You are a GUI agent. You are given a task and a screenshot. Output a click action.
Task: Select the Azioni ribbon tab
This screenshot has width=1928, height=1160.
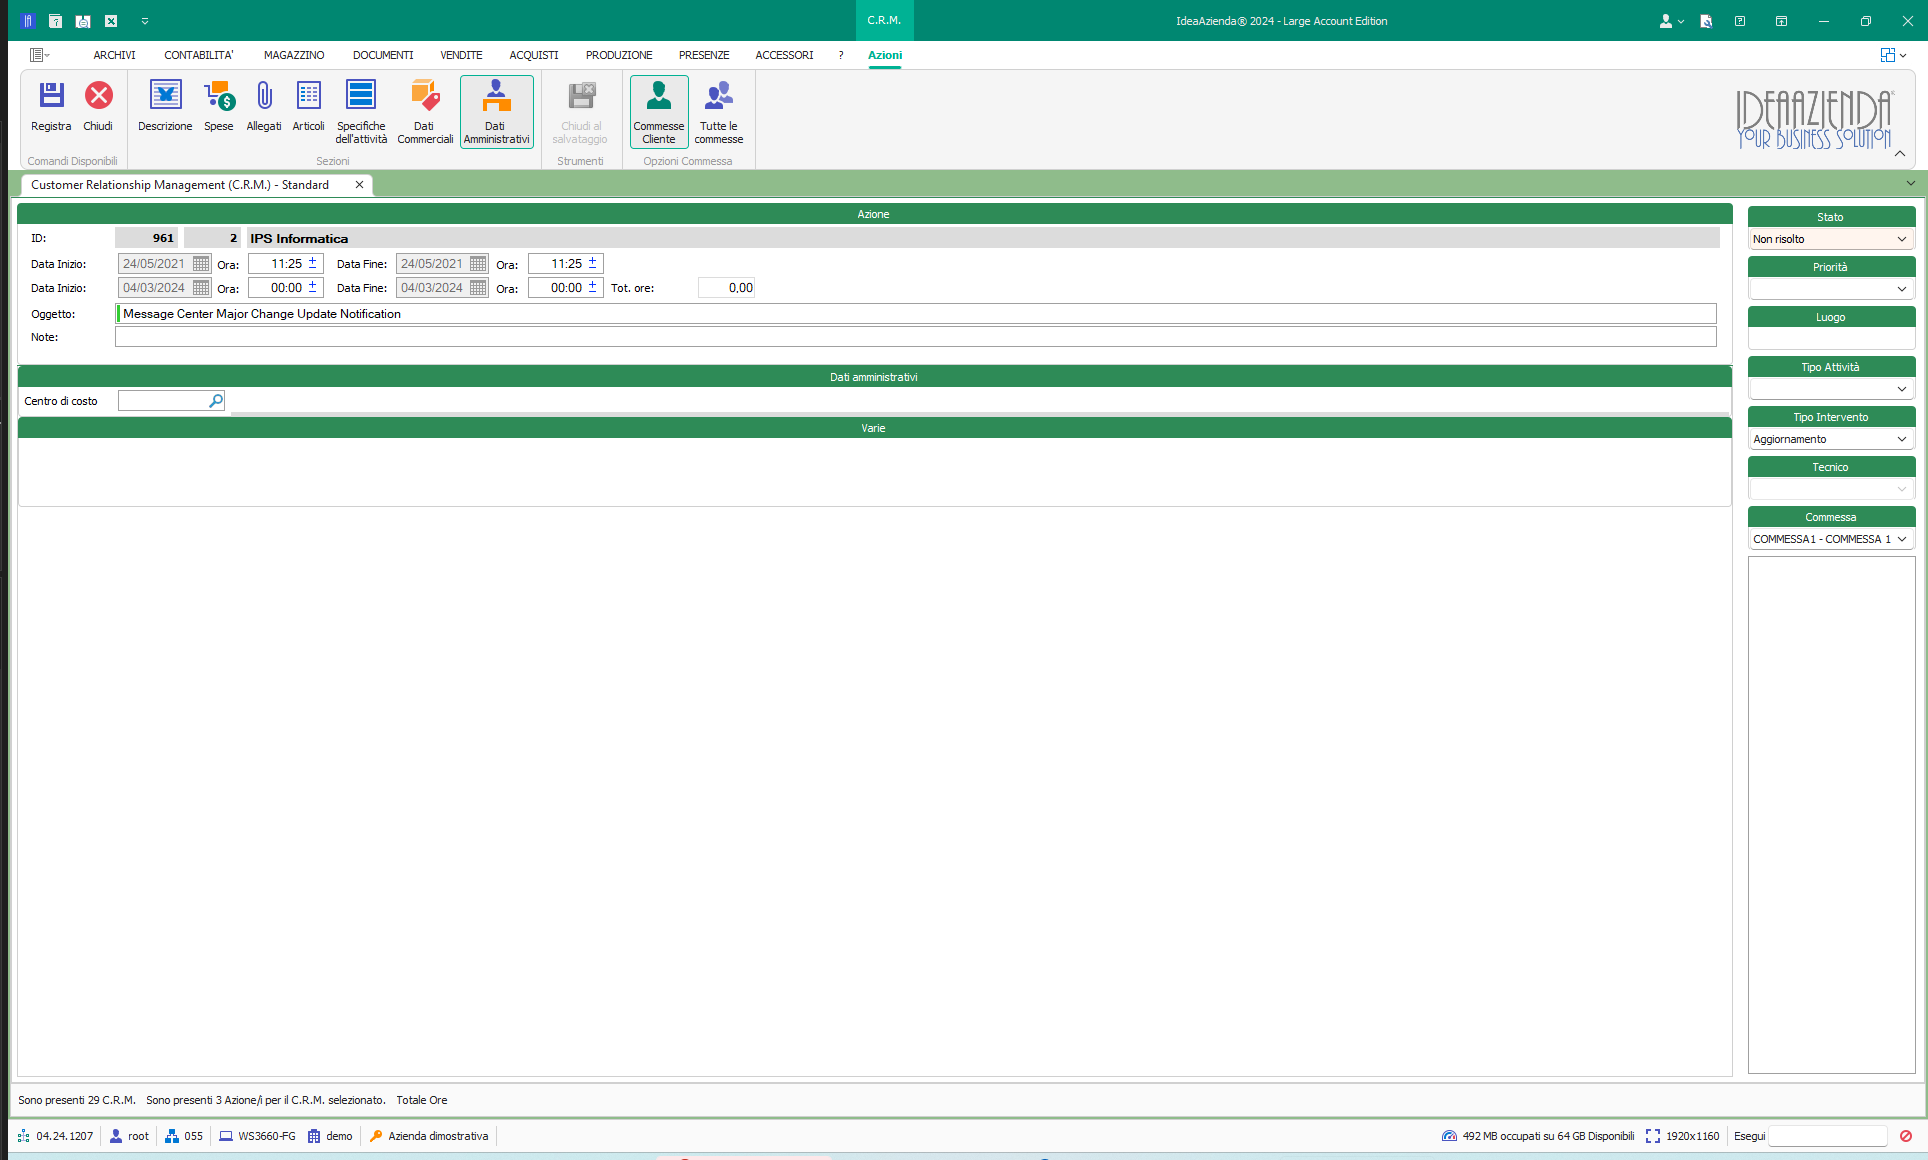pyautogui.click(x=885, y=56)
